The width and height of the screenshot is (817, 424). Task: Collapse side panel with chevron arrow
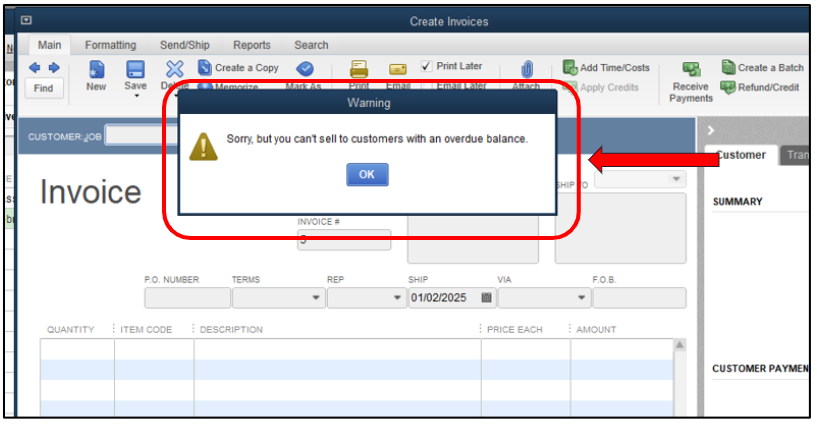[x=711, y=130]
